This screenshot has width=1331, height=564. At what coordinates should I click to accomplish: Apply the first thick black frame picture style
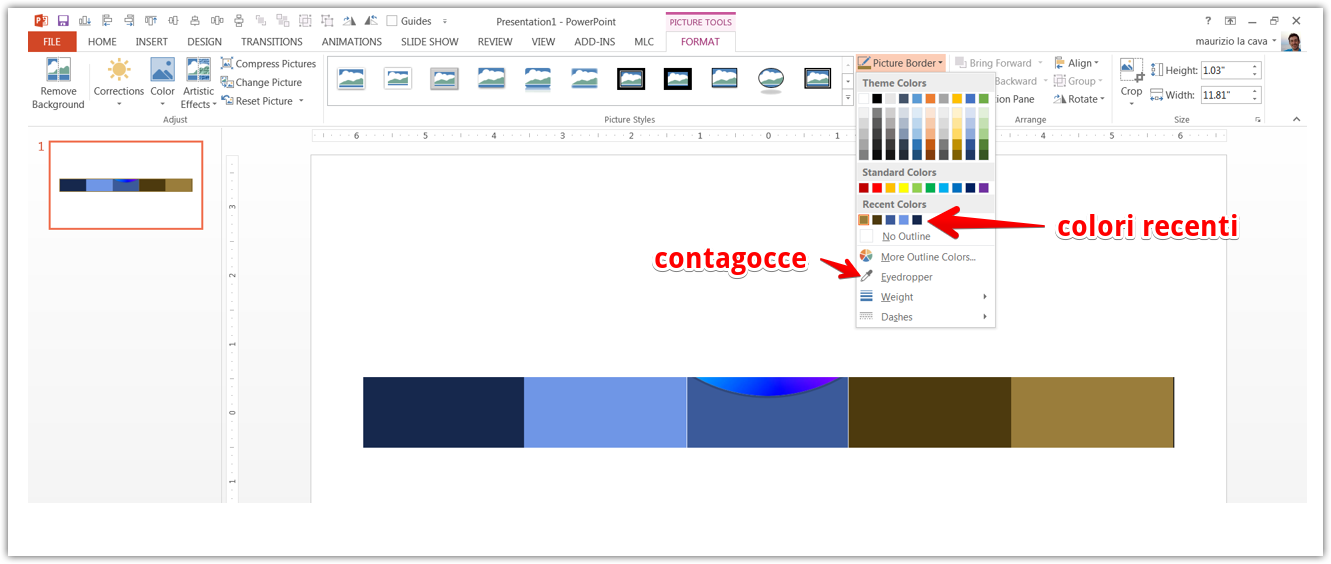tap(631, 78)
